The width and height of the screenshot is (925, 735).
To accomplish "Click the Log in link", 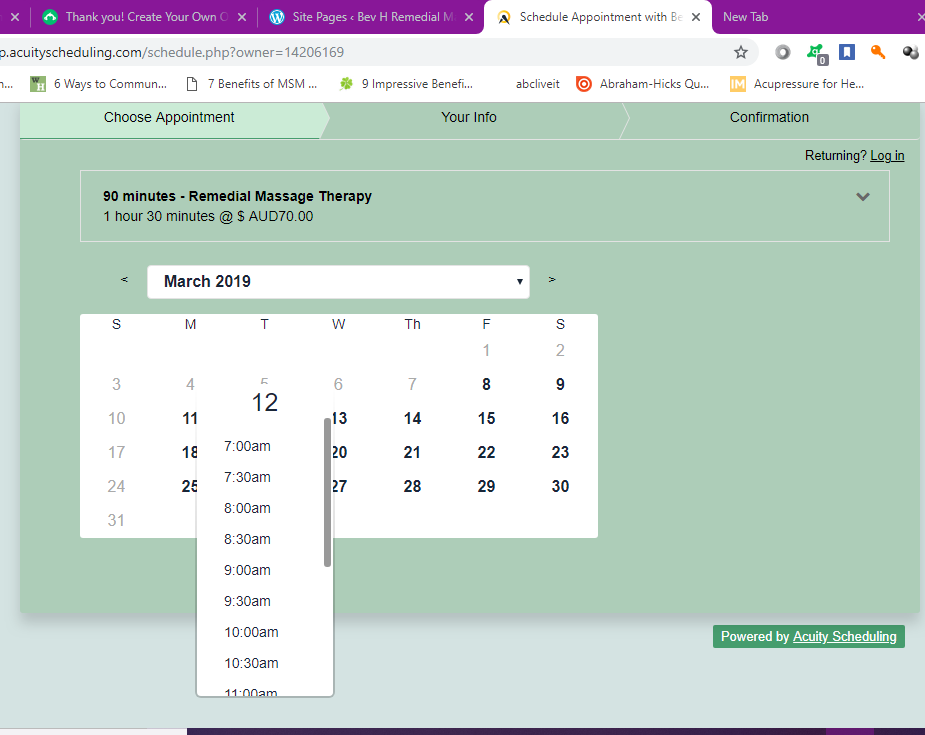I will 887,155.
